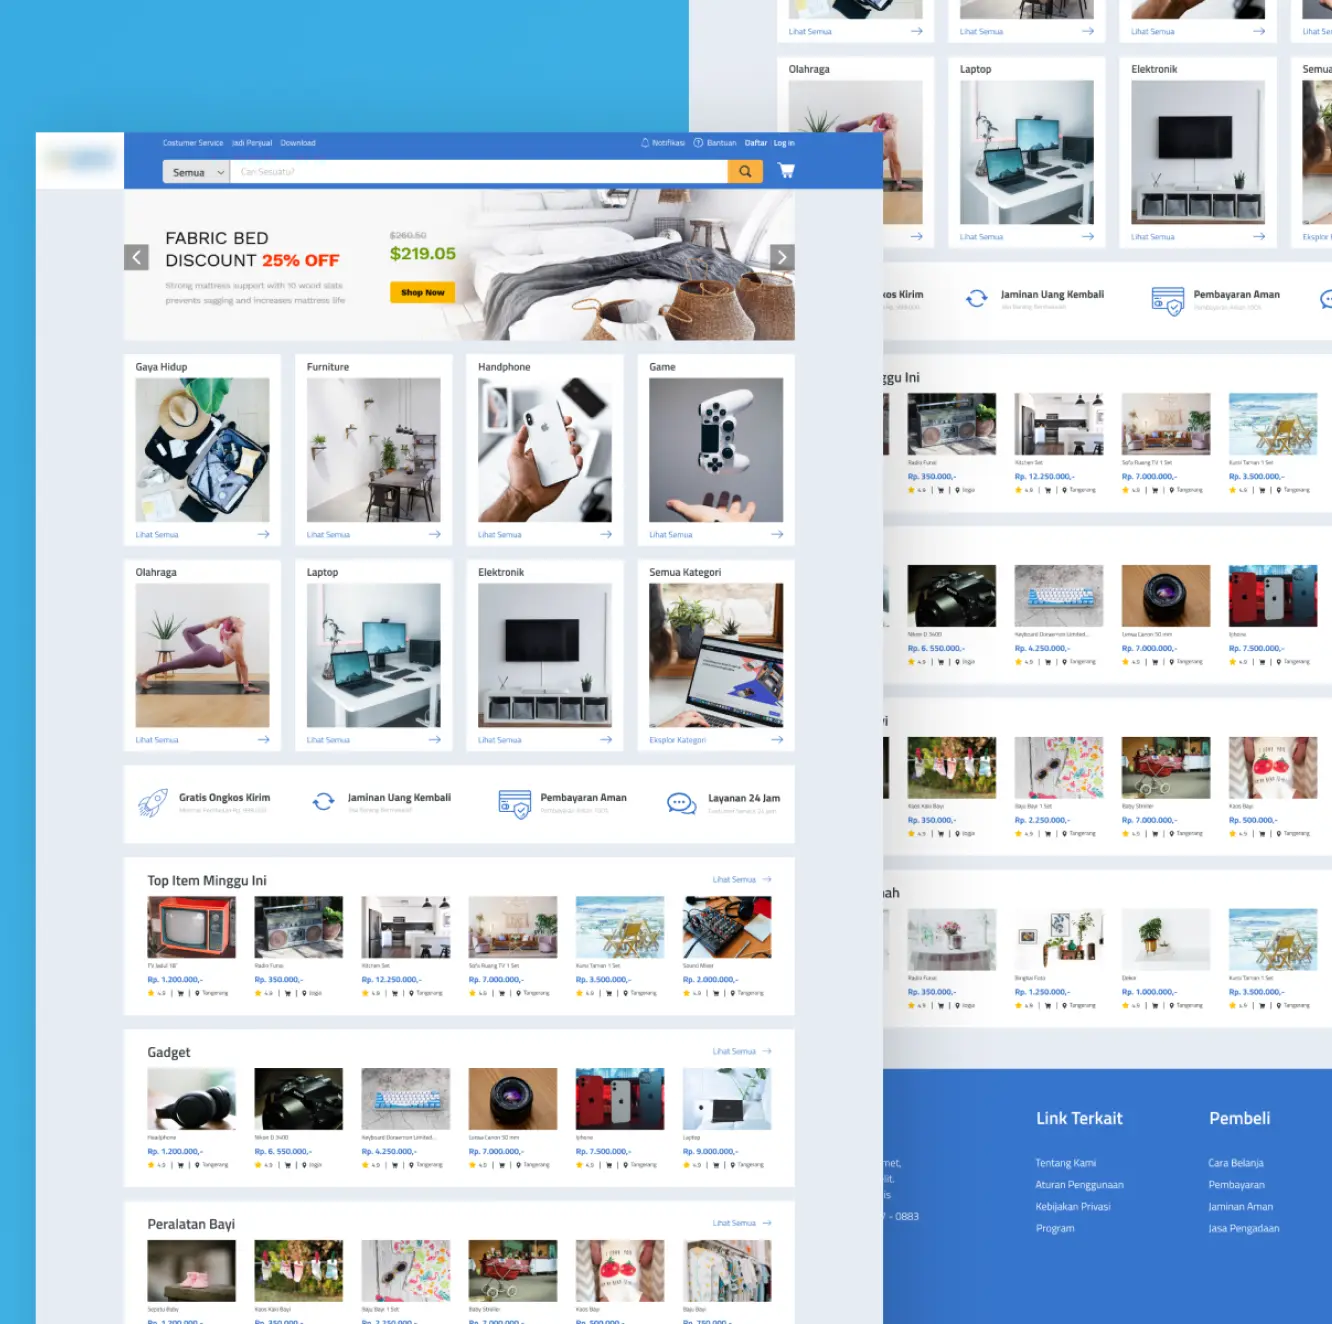Click Tentang Kami in back window footer
The image size is (1332, 1324).
[1065, 1163]
